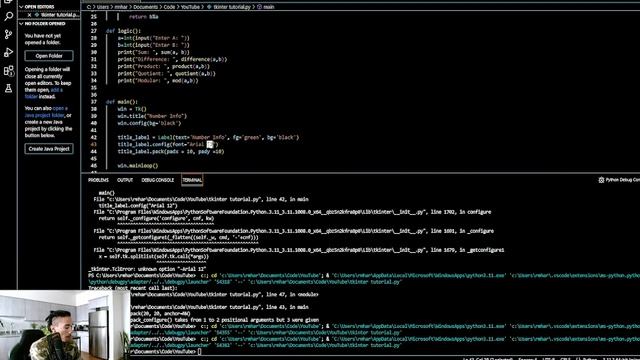Image resolution: width=640 pixels, height=360 pixels.
Task: Switch to the Debug Console tab
Action: 158,180
